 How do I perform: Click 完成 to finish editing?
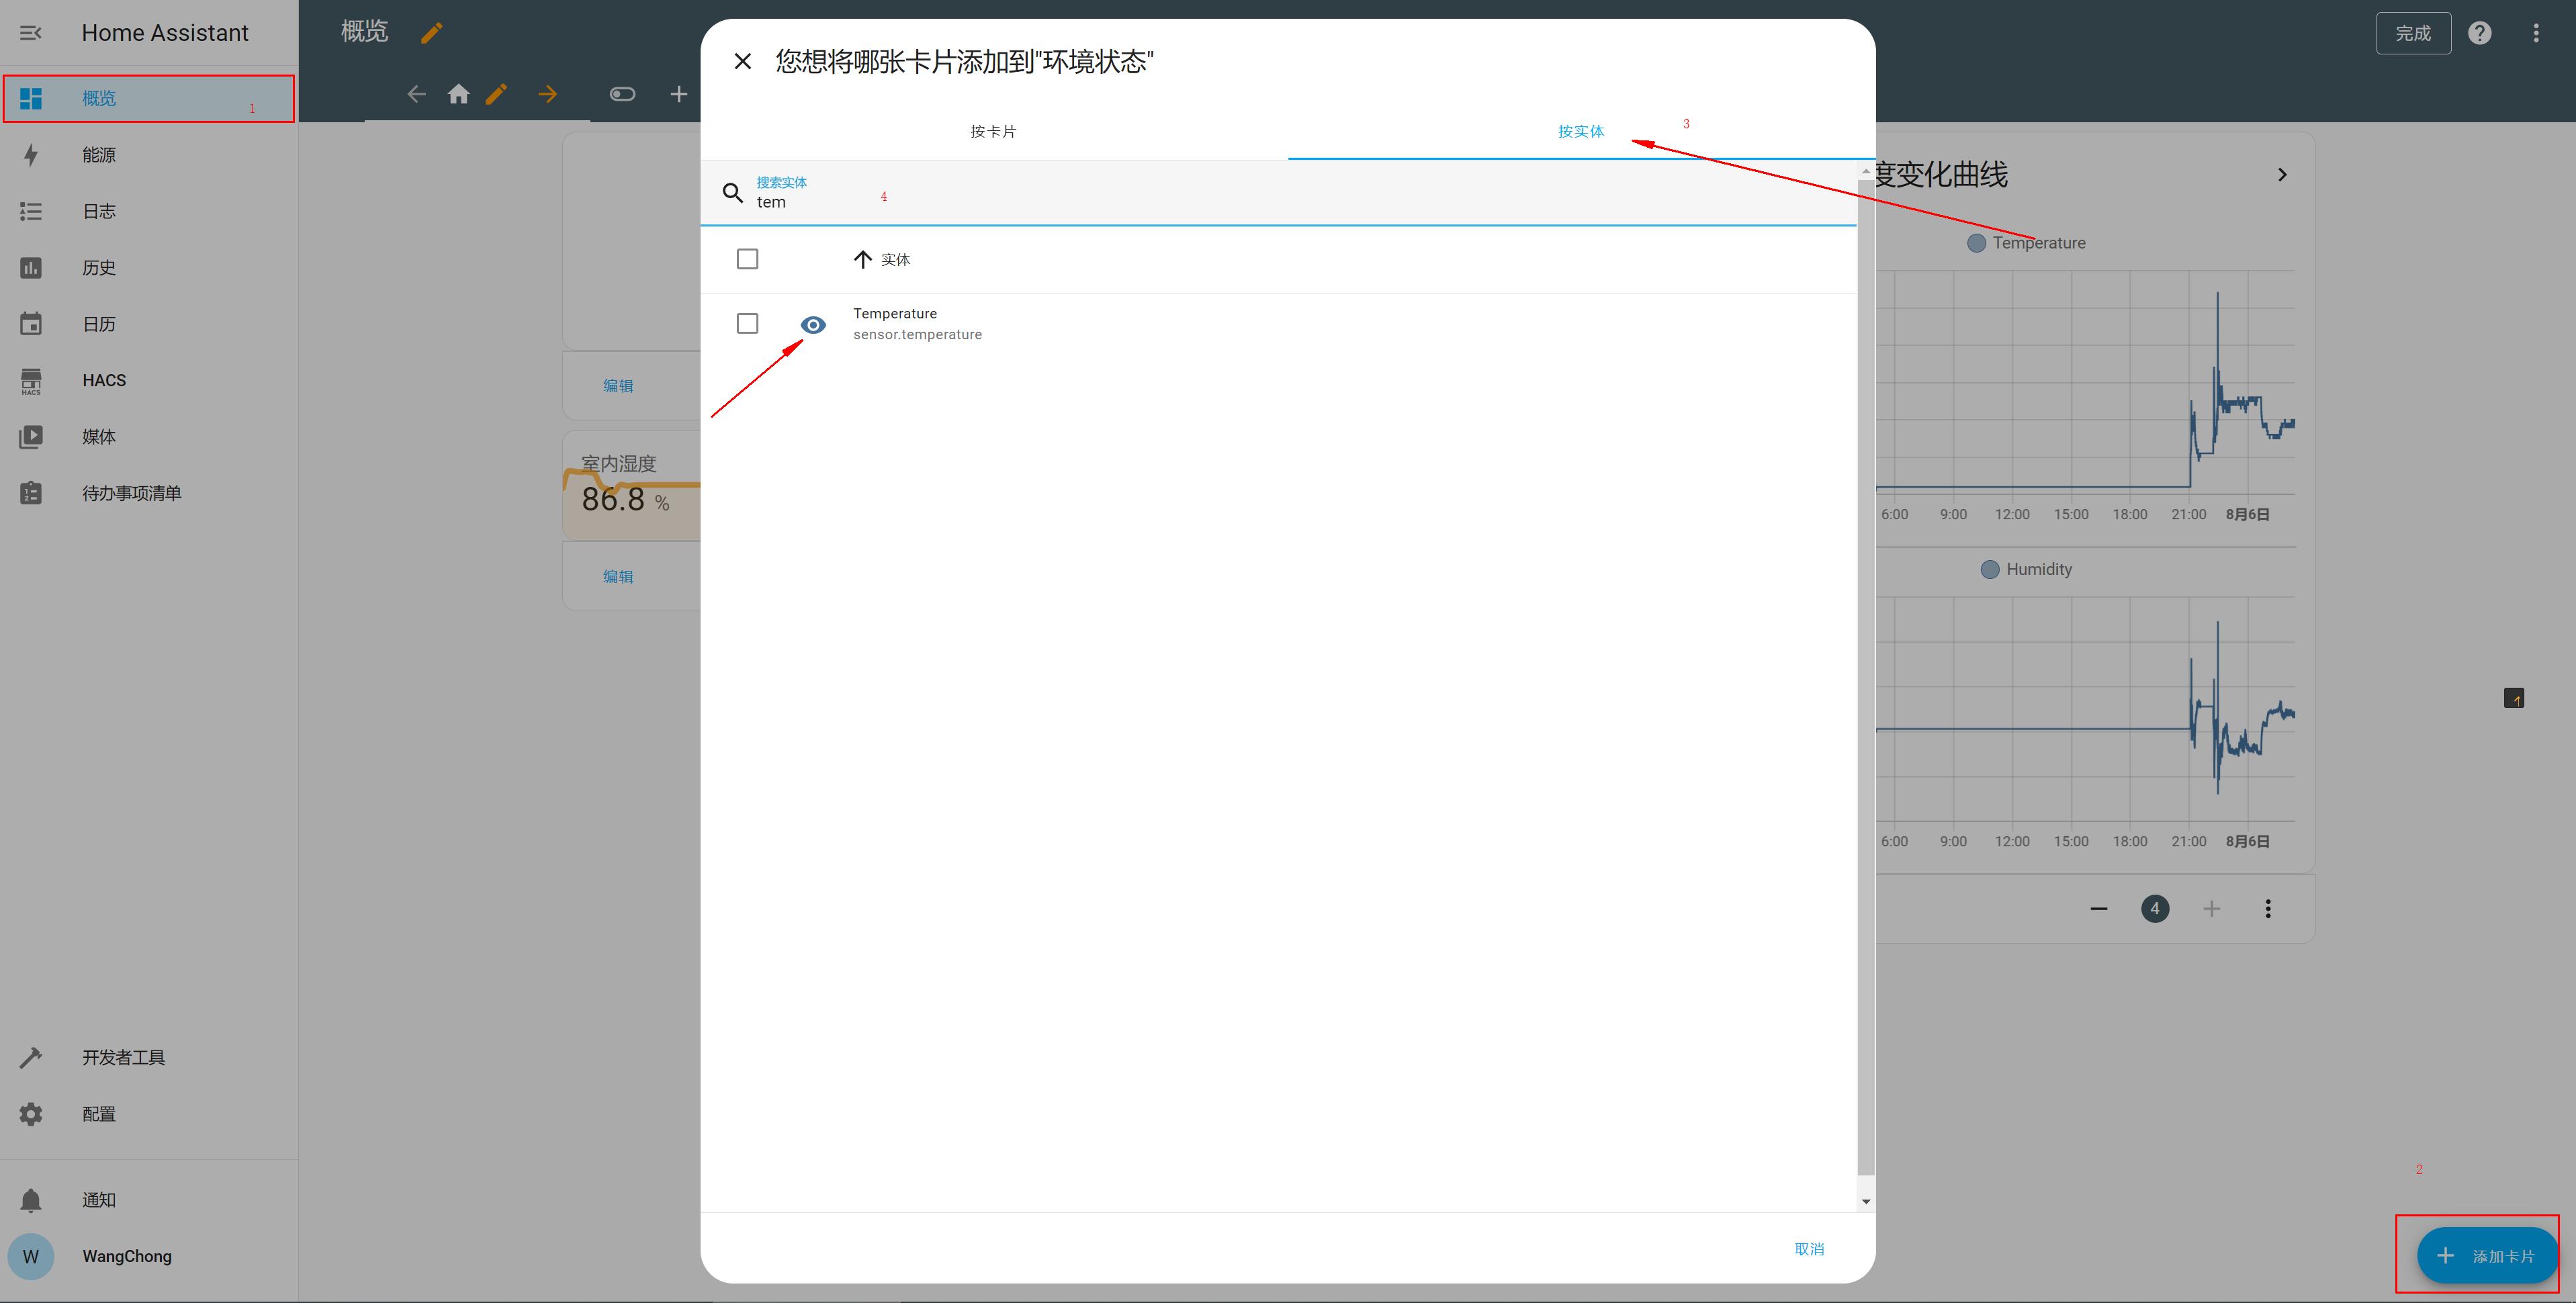(2412, 33)
